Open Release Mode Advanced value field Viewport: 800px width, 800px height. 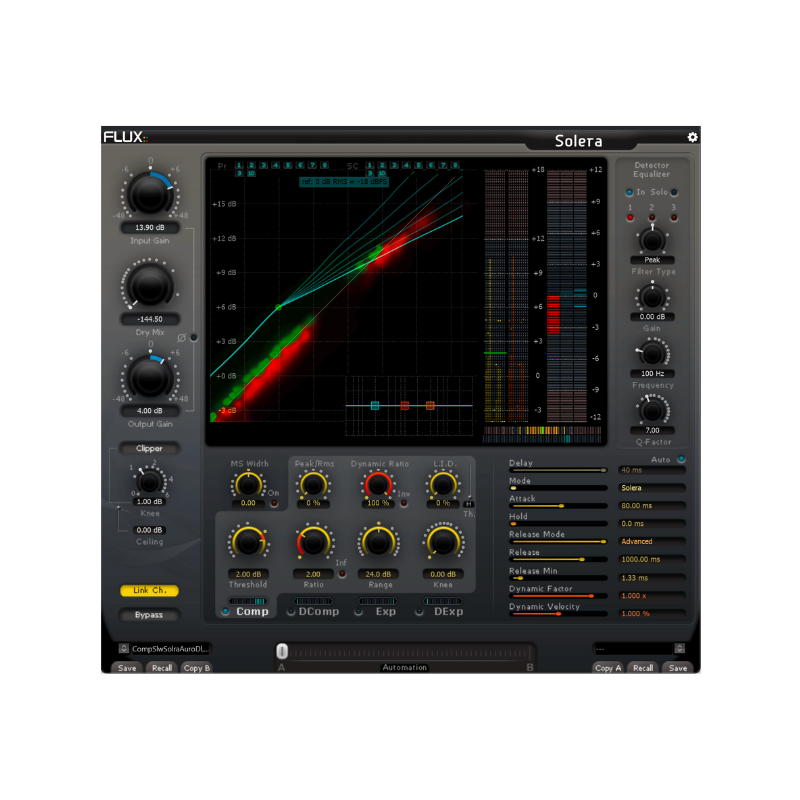tap(652, 541)
